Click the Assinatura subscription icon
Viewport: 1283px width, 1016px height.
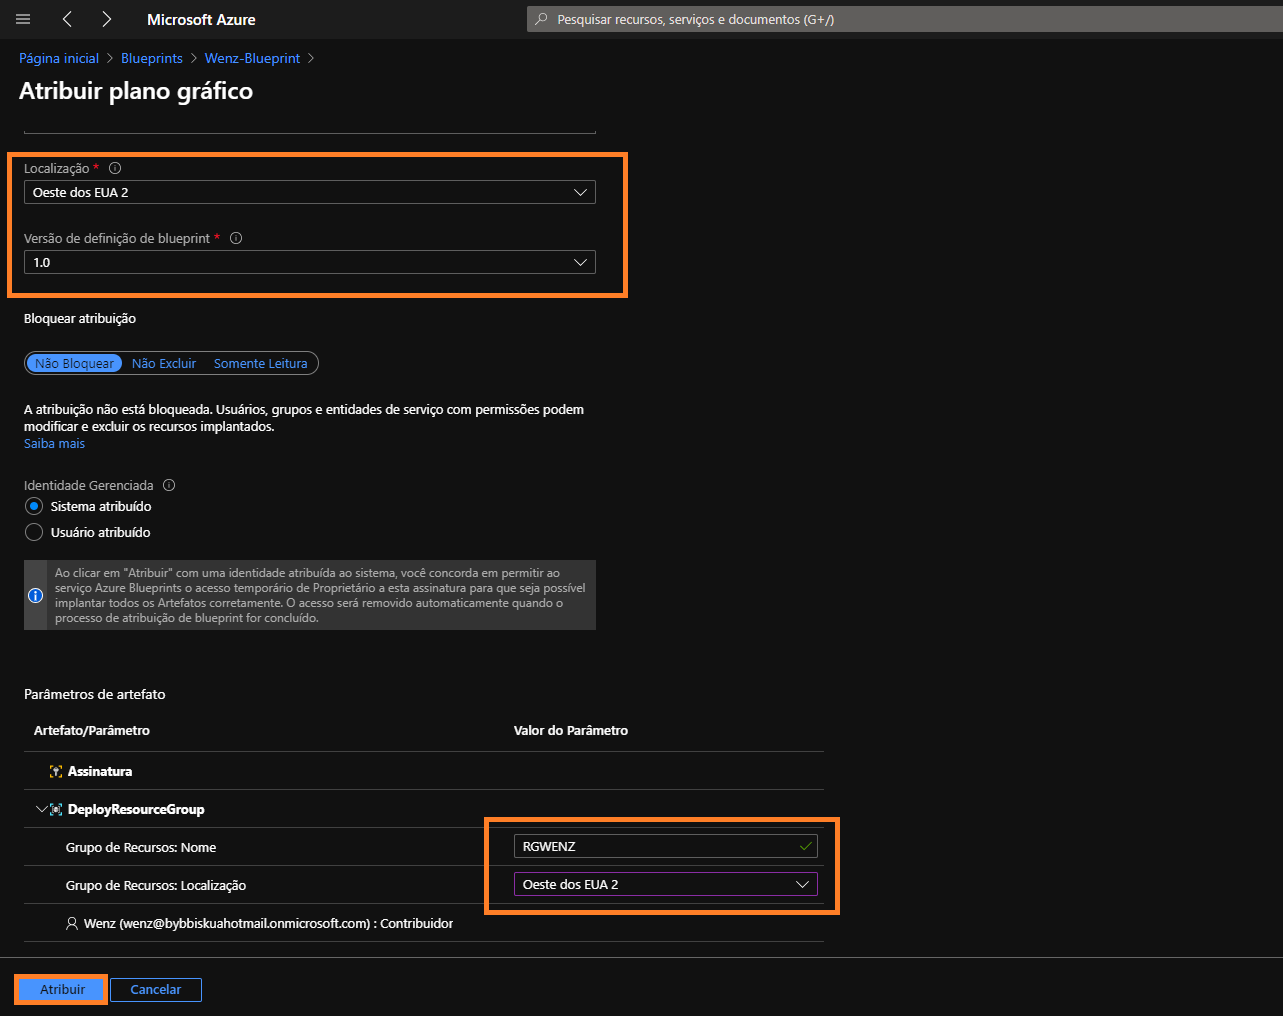click(x=56, y=771)
